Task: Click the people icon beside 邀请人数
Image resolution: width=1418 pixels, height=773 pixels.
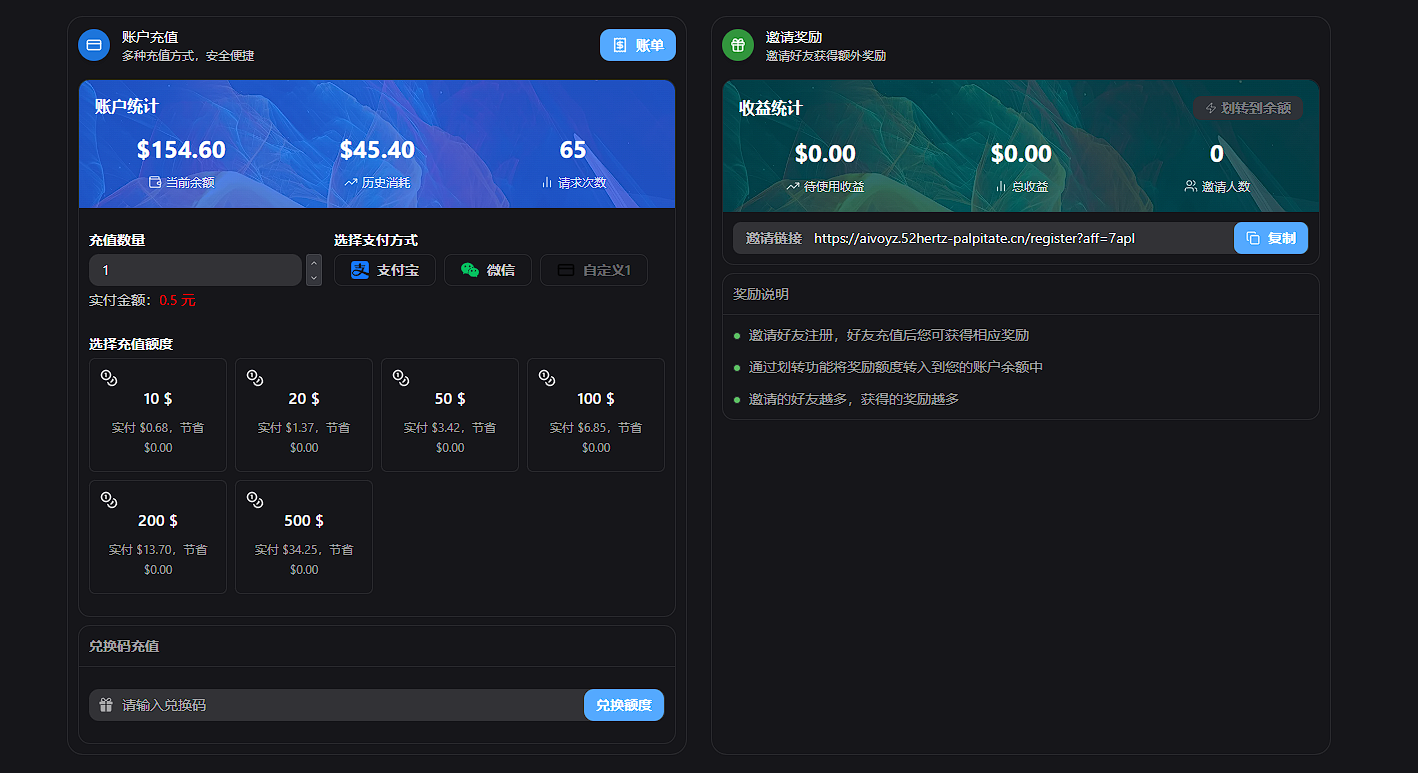Action: [1191, 187]
